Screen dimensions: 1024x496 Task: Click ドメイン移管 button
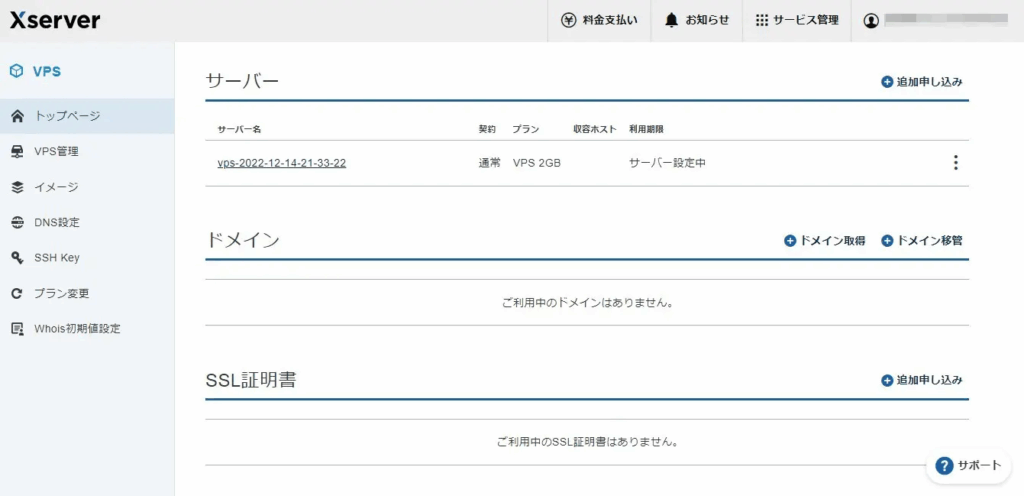(x=922, y=241)
